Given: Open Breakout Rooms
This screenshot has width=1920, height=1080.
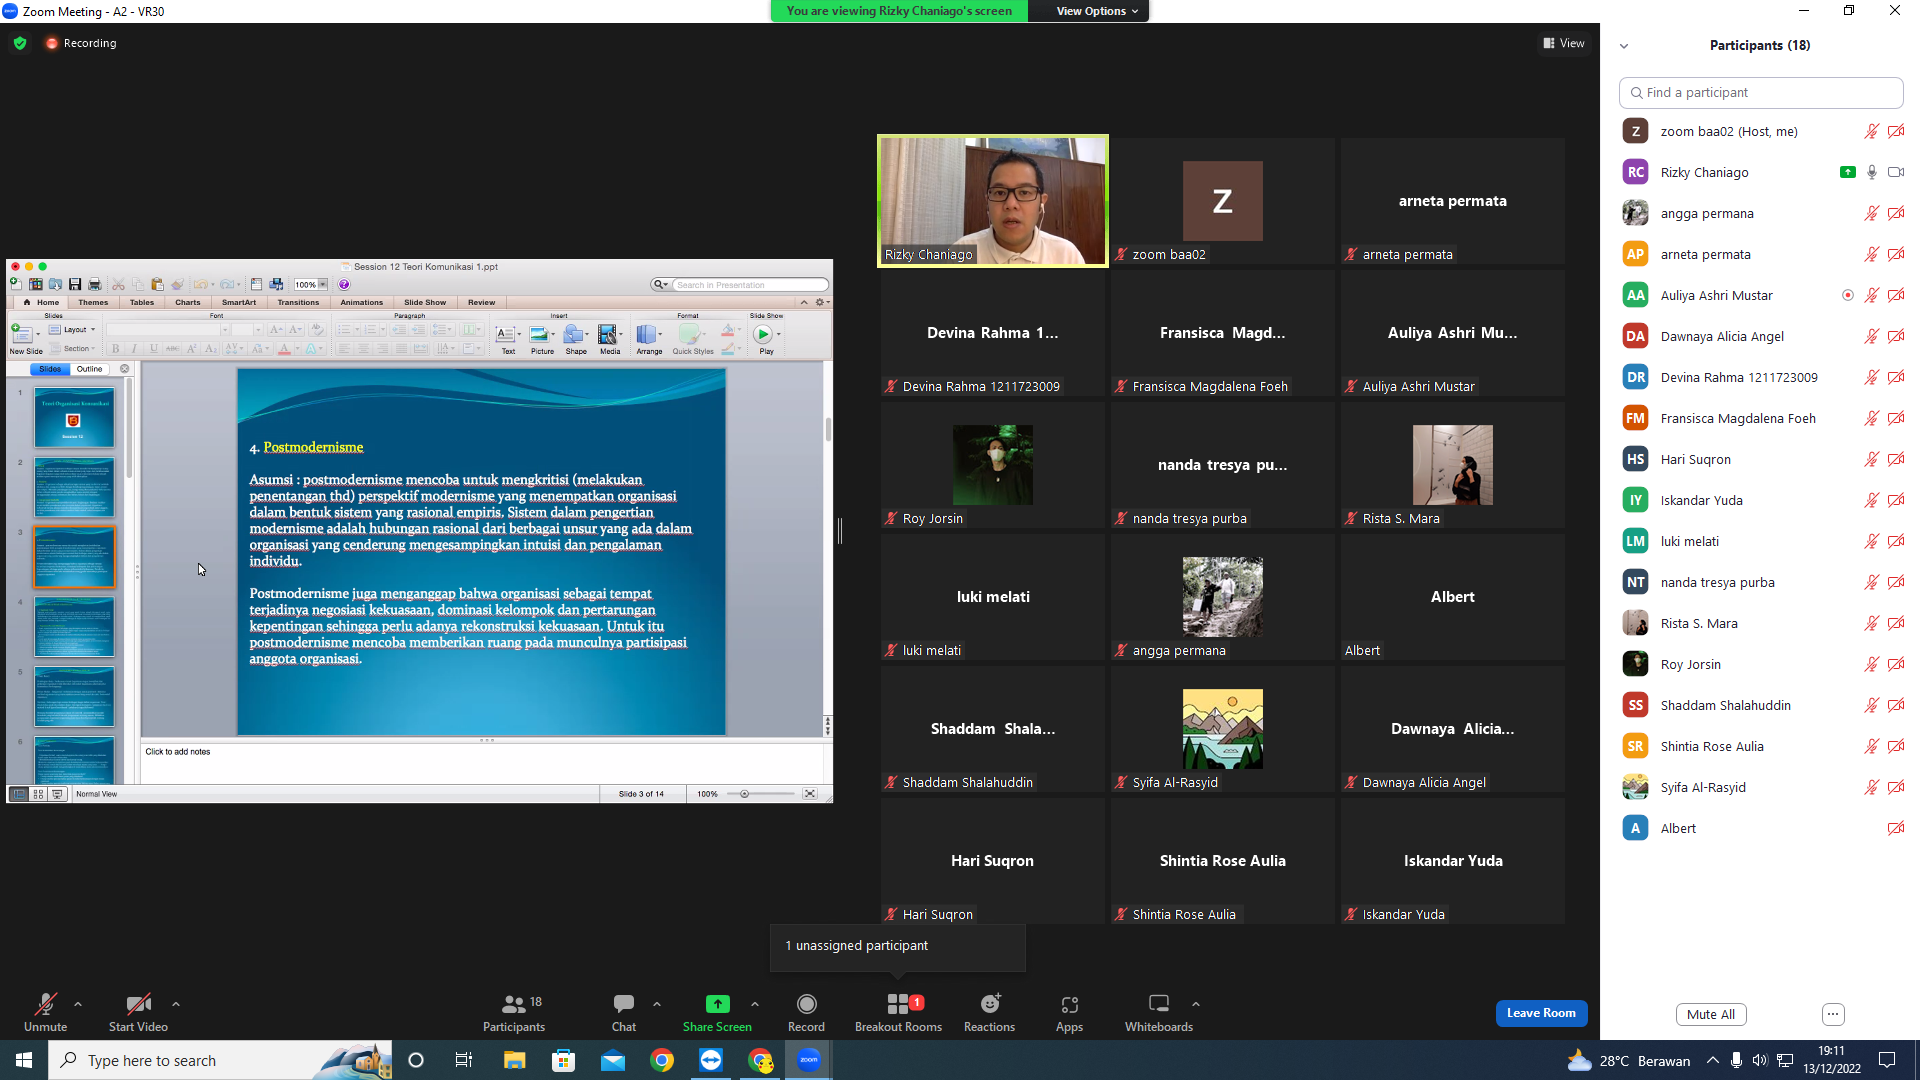Looking at the screenshot, I should pyautogui.click(x=898, y=1011).
